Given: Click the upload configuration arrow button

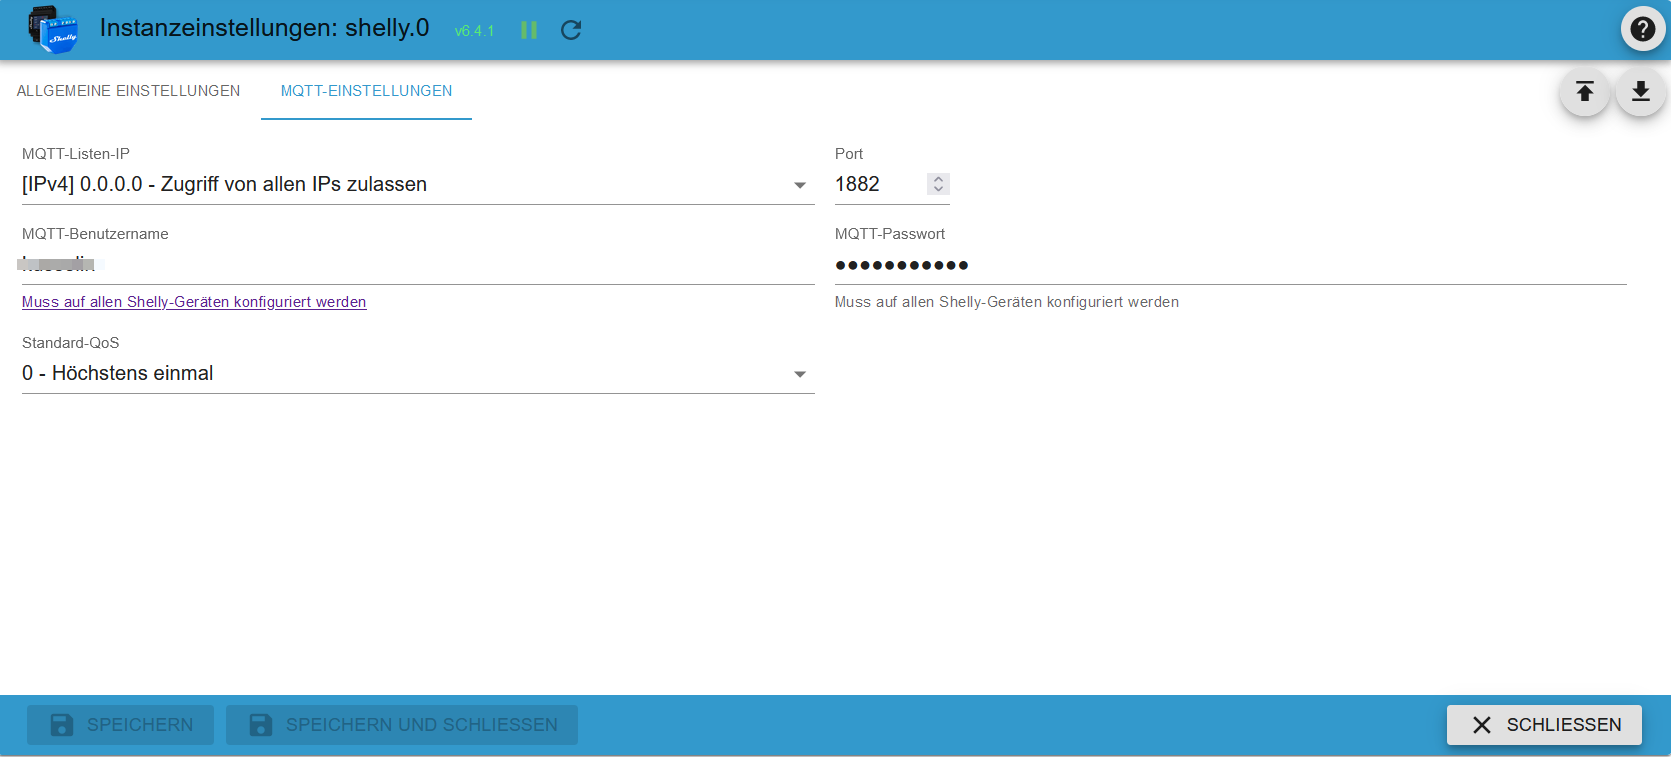Looking at the screenshot, I should click(1585, 92).
